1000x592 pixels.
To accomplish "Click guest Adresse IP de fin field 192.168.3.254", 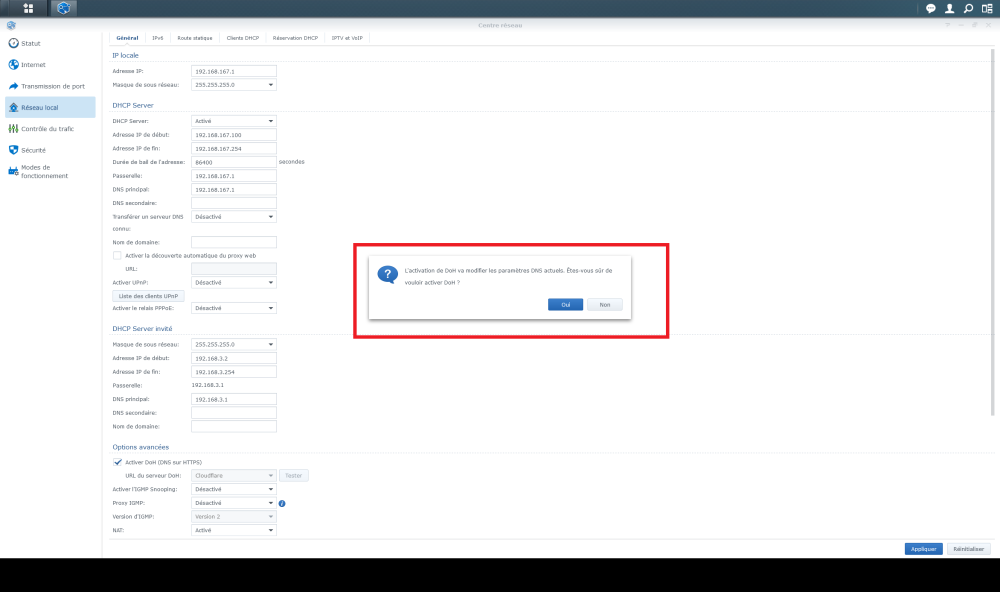I will tap(234, 371).
